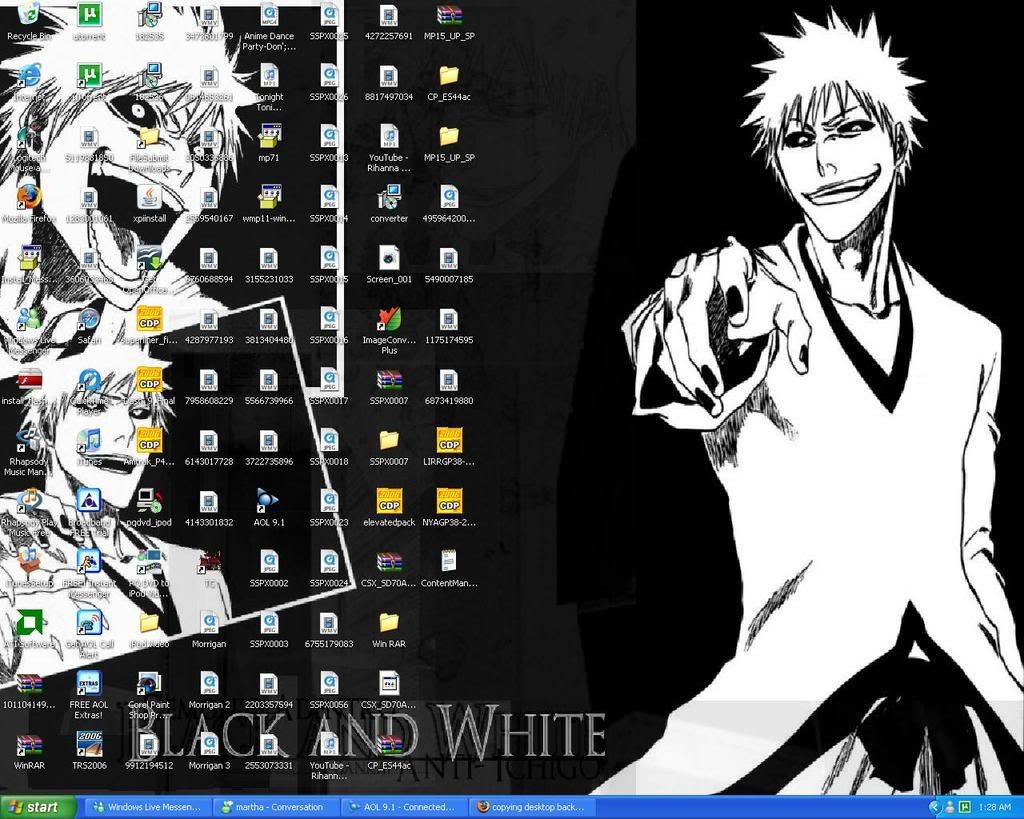
Task: Launch the Safari browser shortcut
Action: click(x=89, y=325)
